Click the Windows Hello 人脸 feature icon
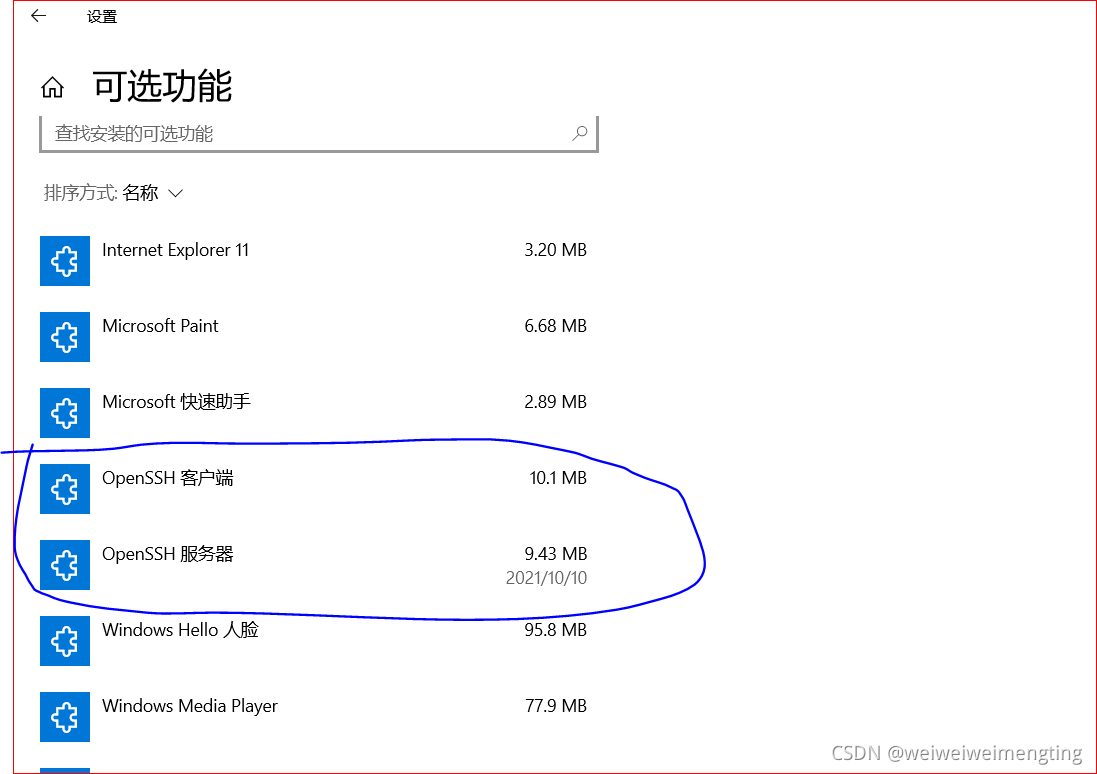This screenshot has height=774, width=1097. tap(65, 641)
